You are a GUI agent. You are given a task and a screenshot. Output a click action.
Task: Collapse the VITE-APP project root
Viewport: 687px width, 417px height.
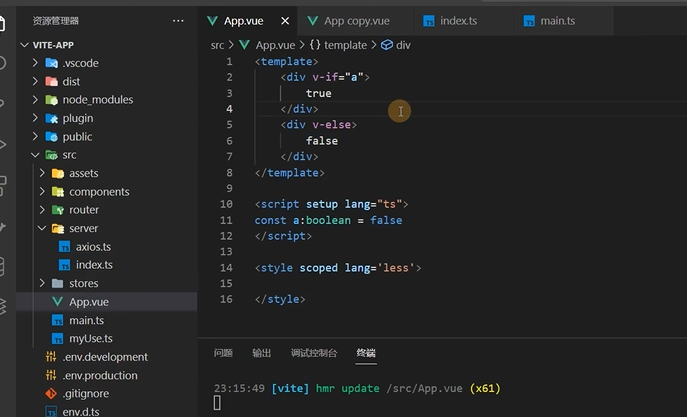(25, 45)
